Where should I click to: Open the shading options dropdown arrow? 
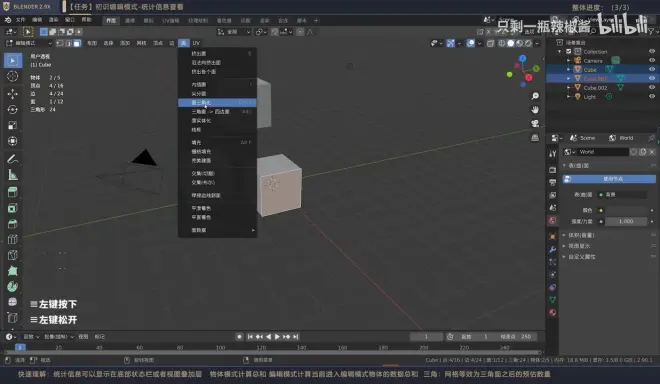click(537, 43)
